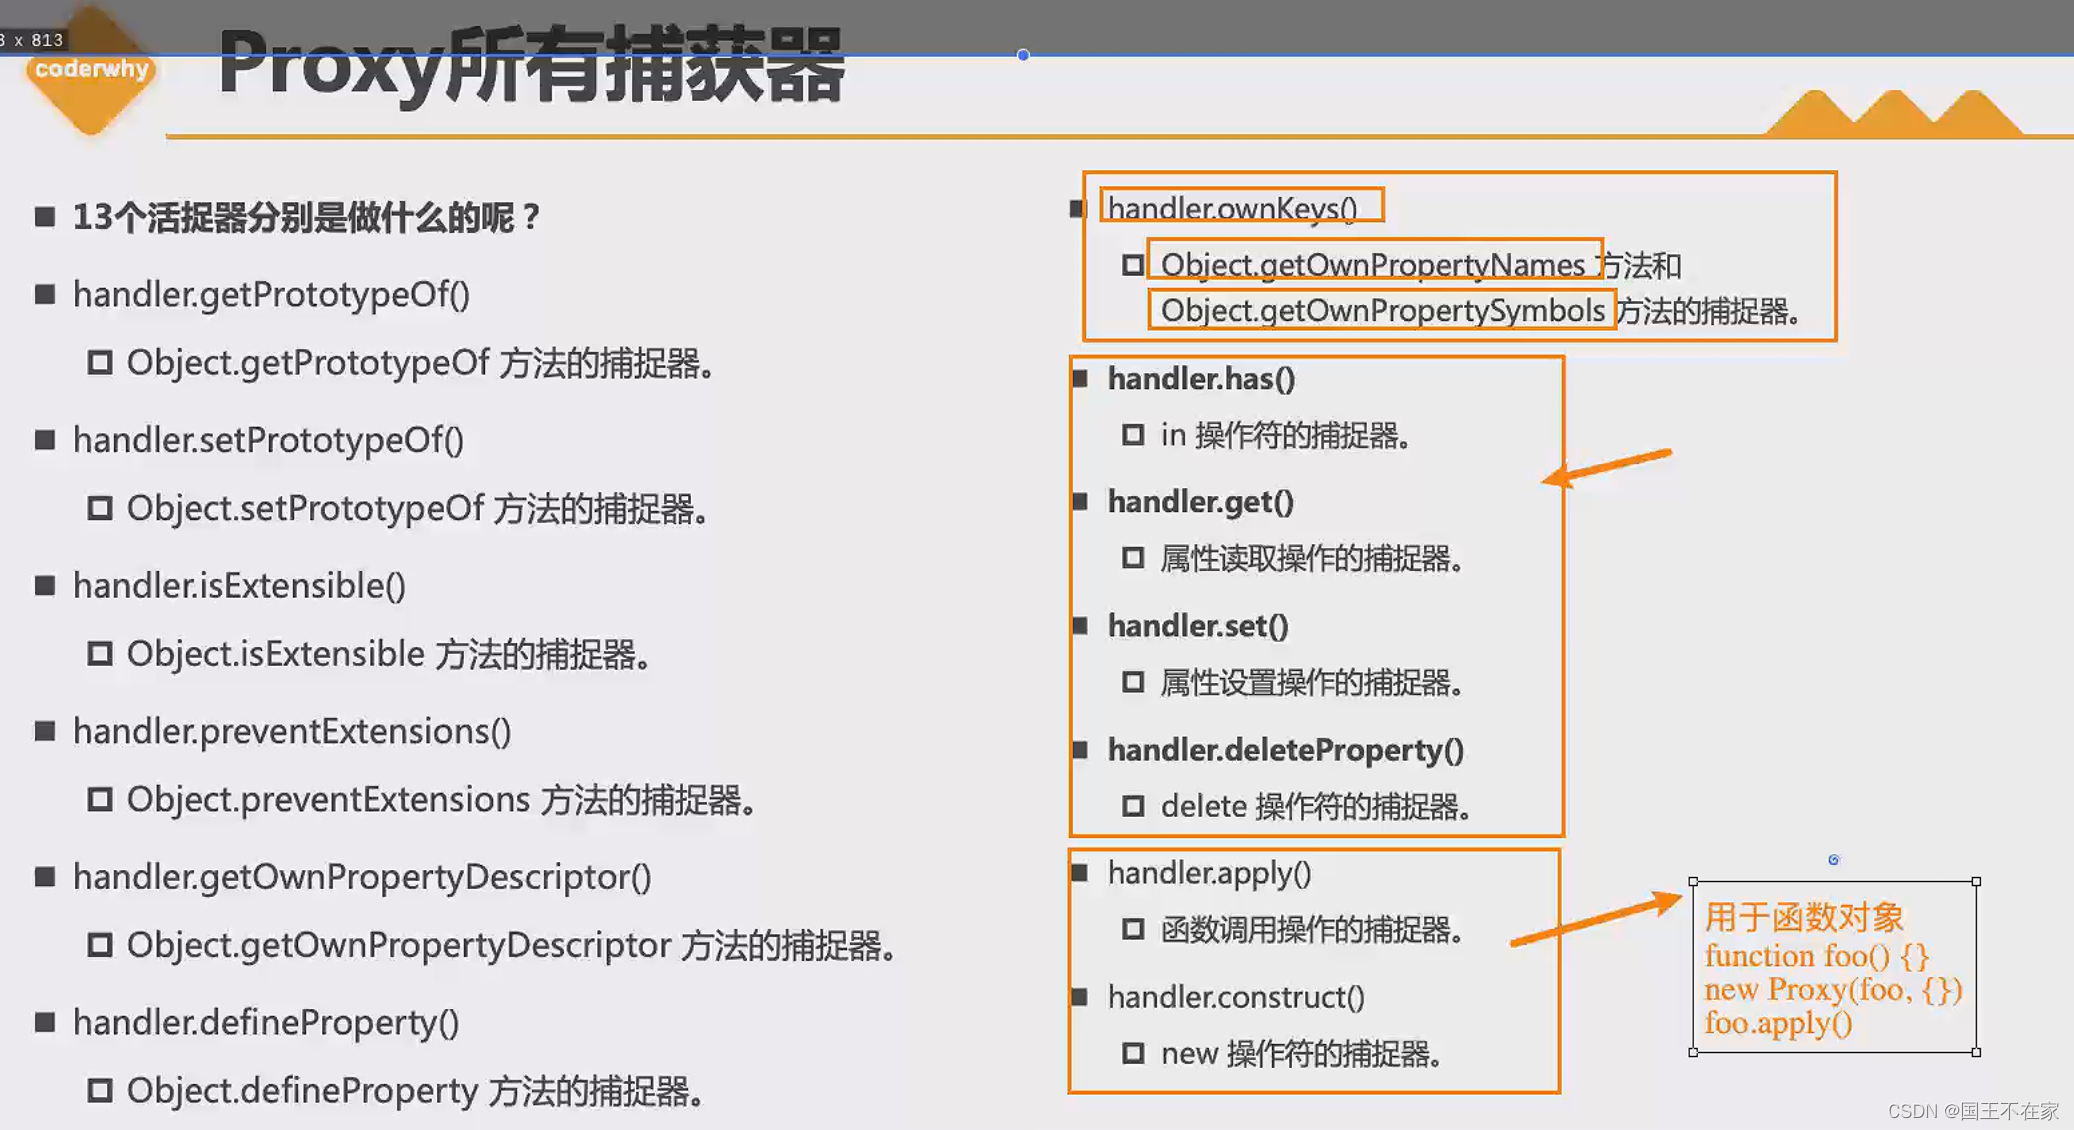Image resolution: width=2074 pixels, height=1130 pixels.
Task: Click the hollow bullet beside Object.defineProperty entry
Action: click(98, 1091)
